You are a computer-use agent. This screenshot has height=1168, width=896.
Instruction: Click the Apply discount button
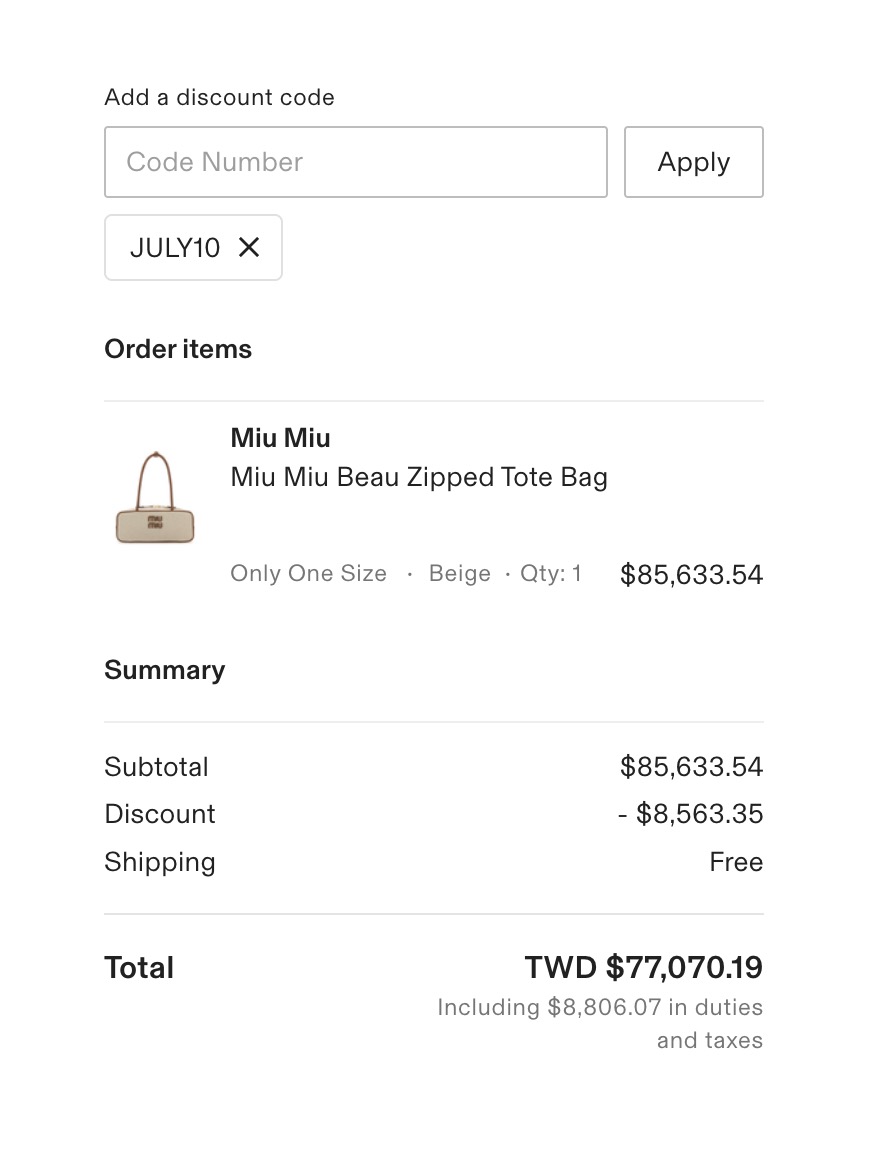[x=693, y=162]
